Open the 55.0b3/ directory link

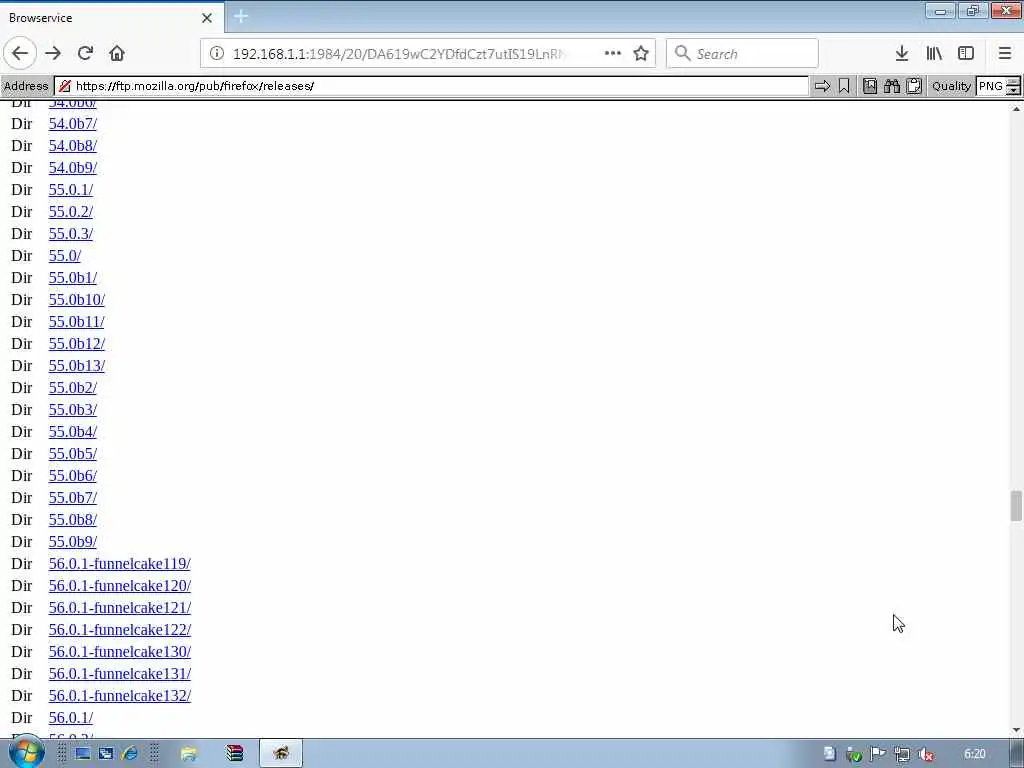point(72,409)
